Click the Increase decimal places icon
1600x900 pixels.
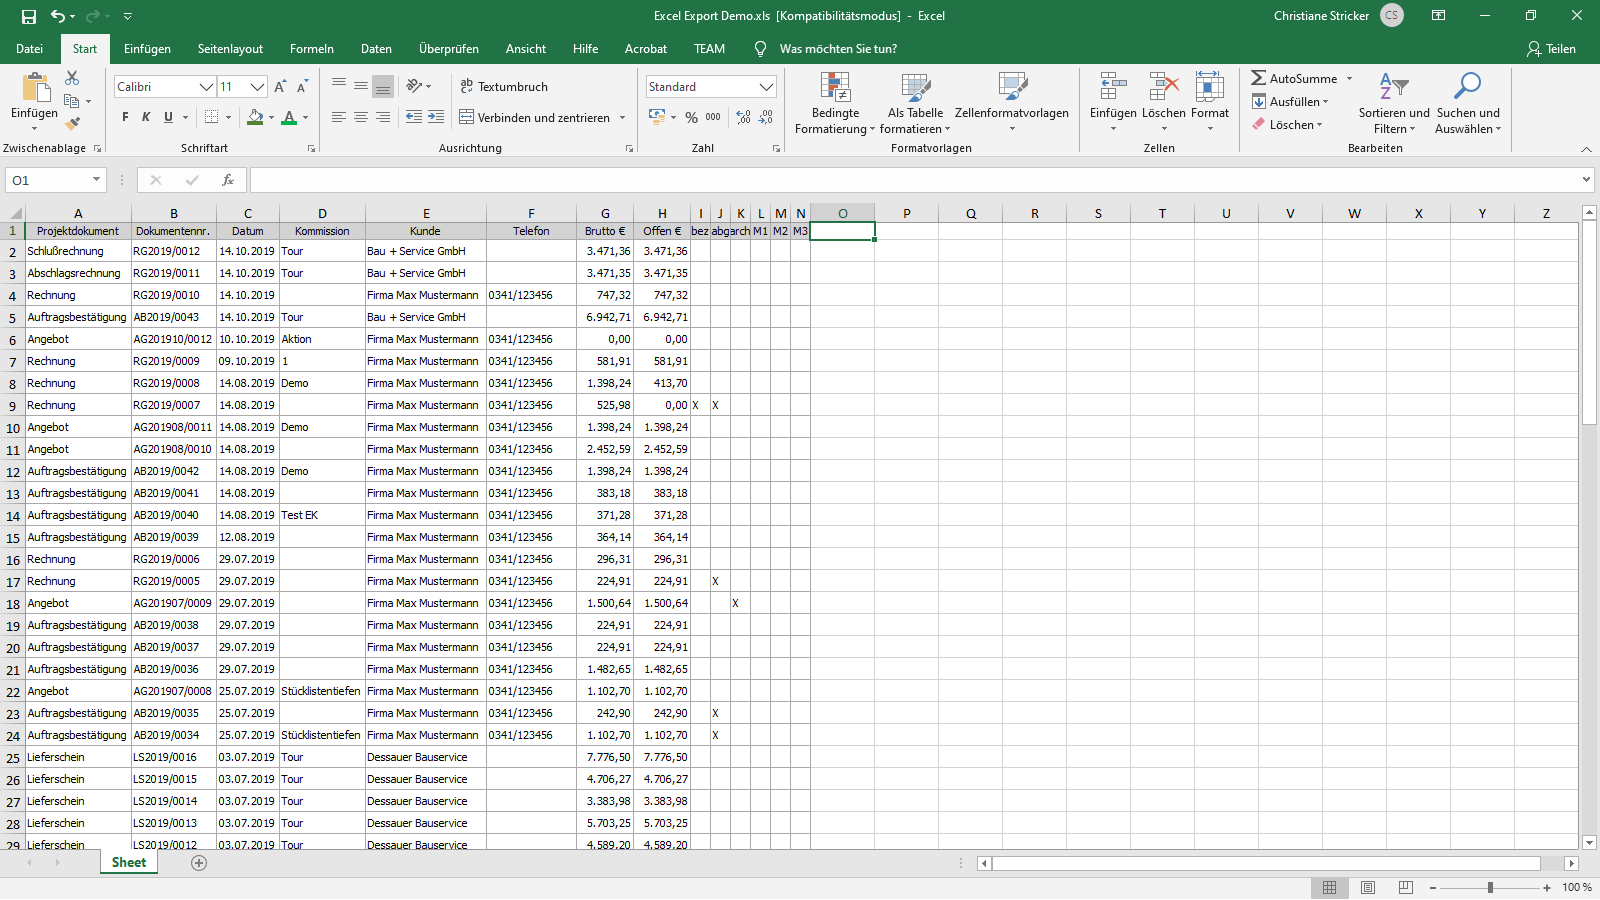[x=743, y=117]
